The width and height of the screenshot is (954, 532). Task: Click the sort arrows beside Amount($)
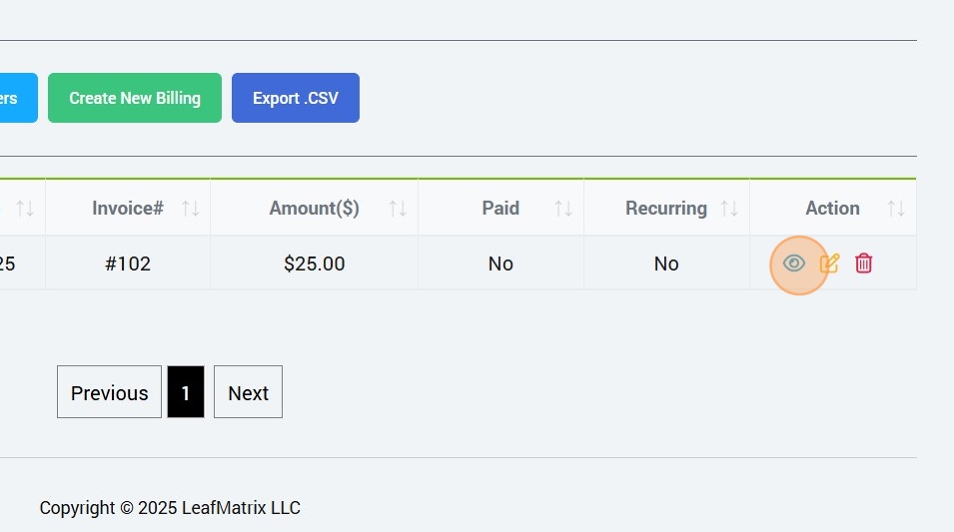(x=397, y=209)
